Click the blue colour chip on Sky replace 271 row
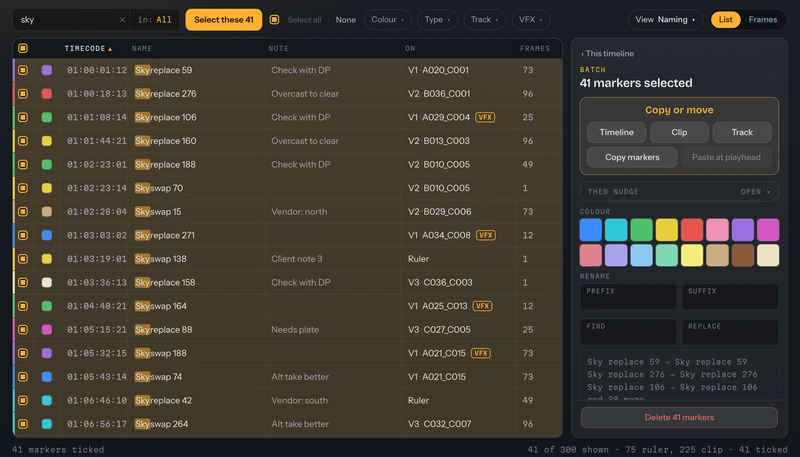Viewport: 800px width, 457px height. tap(46, 235)
